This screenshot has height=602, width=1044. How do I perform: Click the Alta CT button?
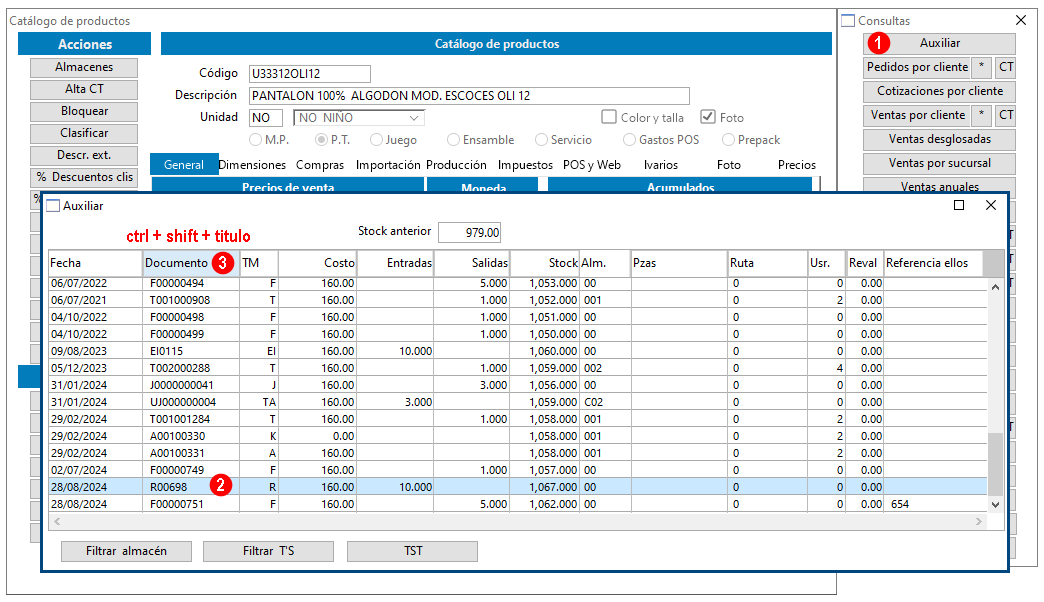point(84,89)
